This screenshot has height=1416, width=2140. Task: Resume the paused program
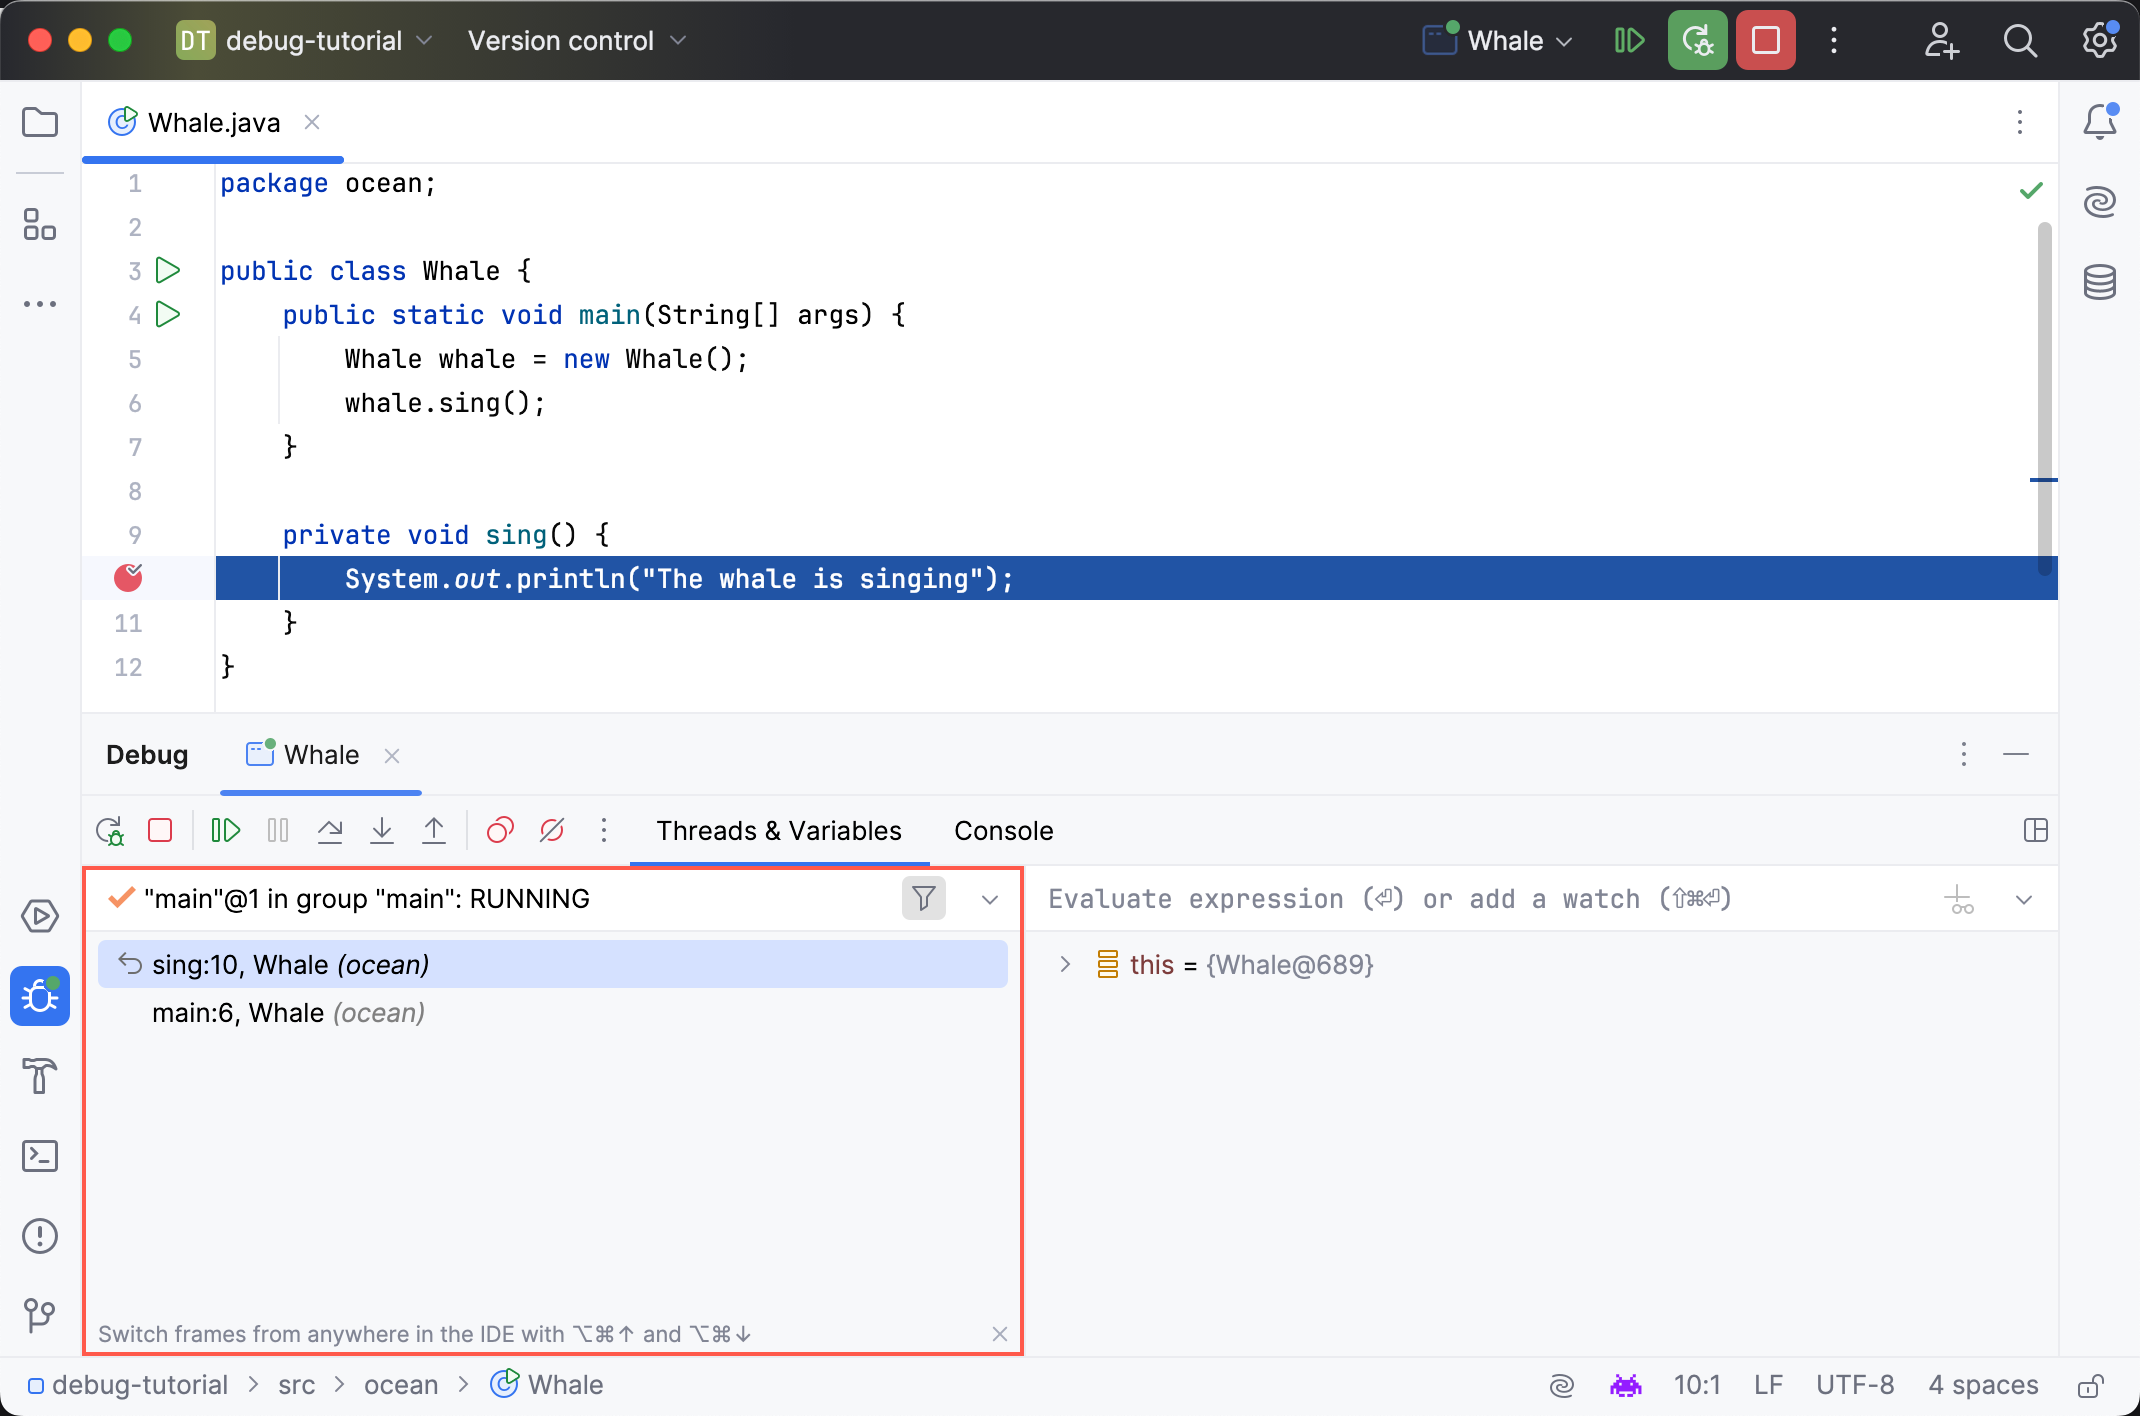[225, 830]
